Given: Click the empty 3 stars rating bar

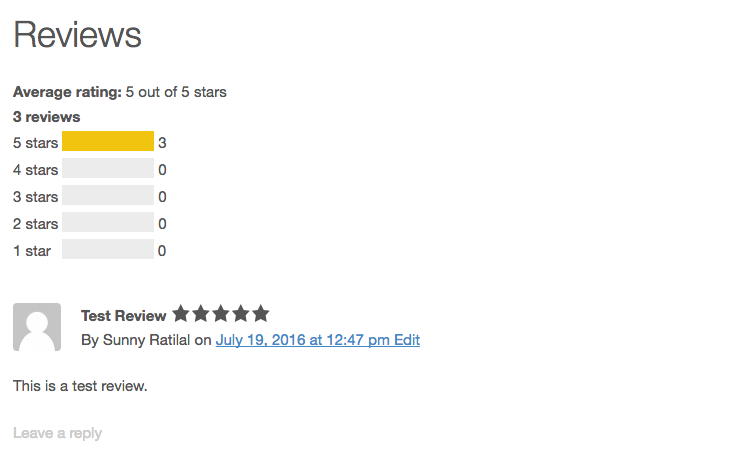Looking at the screenshot, I should coord(108,196).
